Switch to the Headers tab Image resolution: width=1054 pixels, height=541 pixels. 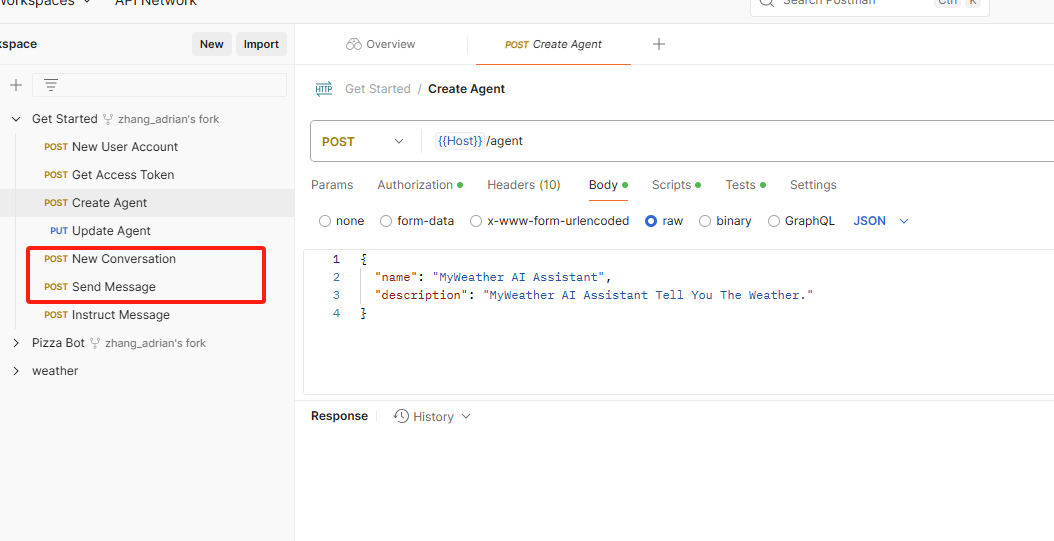[x=524, y=185]
